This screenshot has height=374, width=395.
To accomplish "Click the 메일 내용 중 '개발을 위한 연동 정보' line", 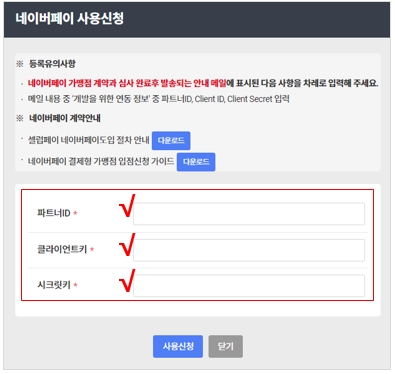I will 158,99.
